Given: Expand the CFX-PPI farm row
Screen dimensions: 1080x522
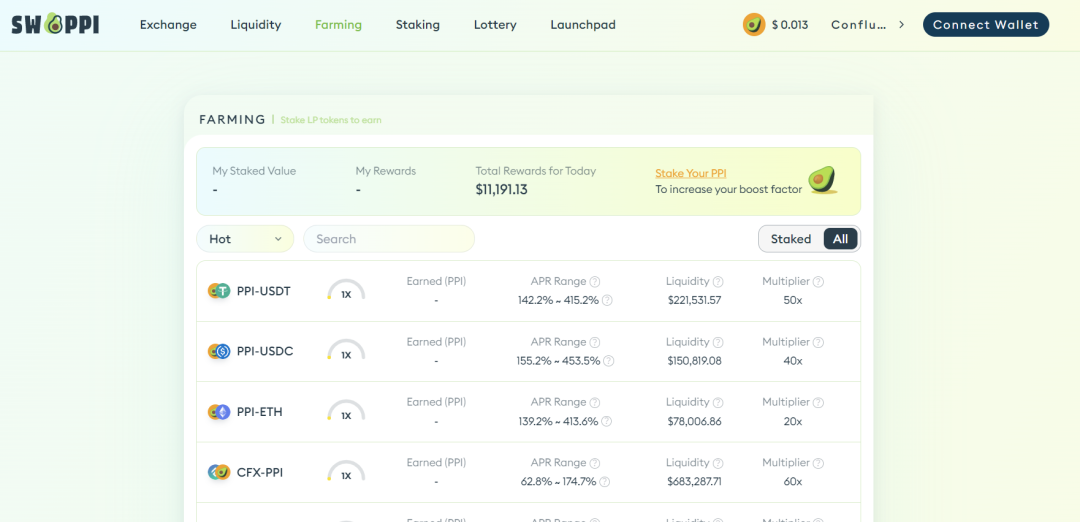Looking at the screenshot, I should 528,472.
